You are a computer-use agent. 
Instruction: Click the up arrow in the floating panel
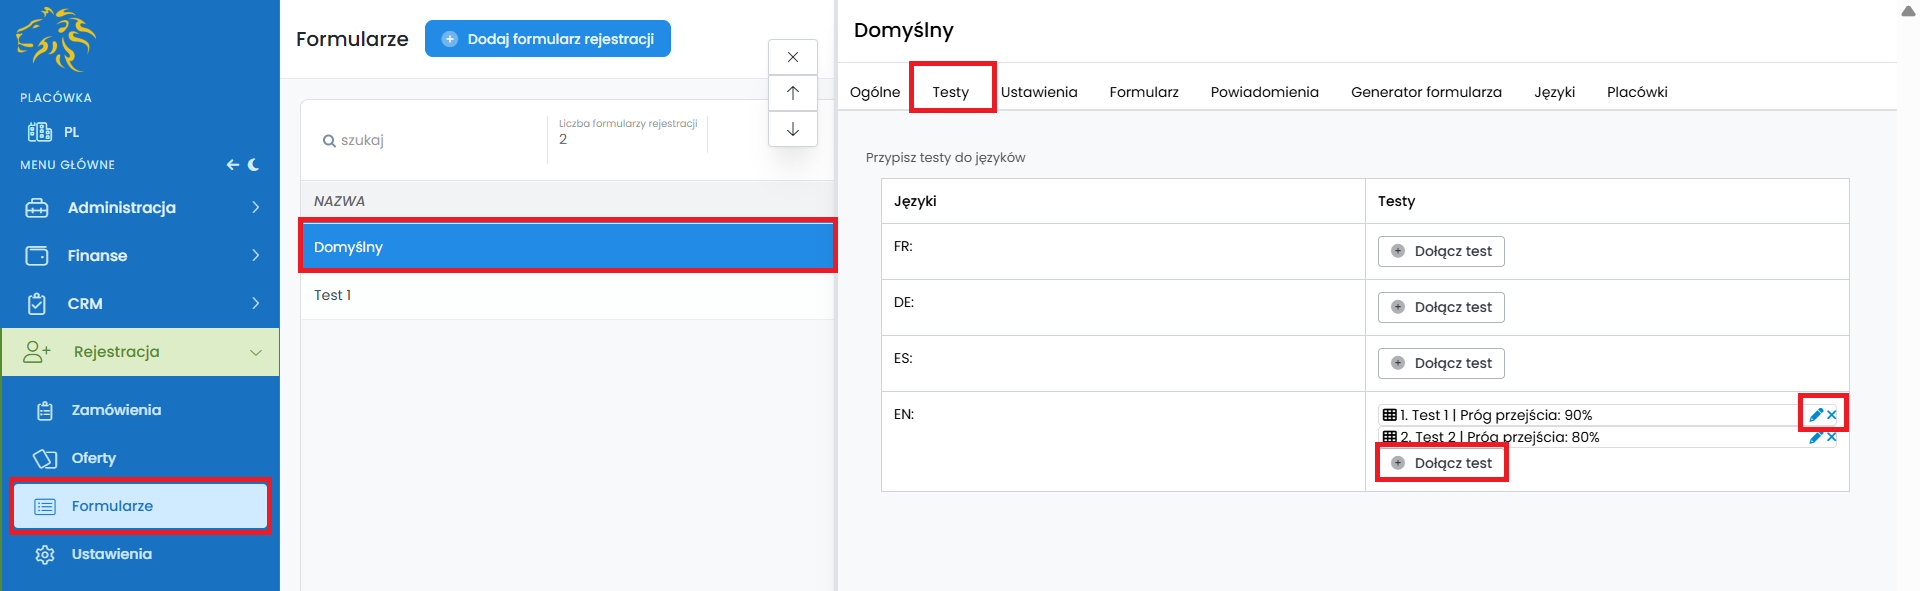[x=793, y=93]
